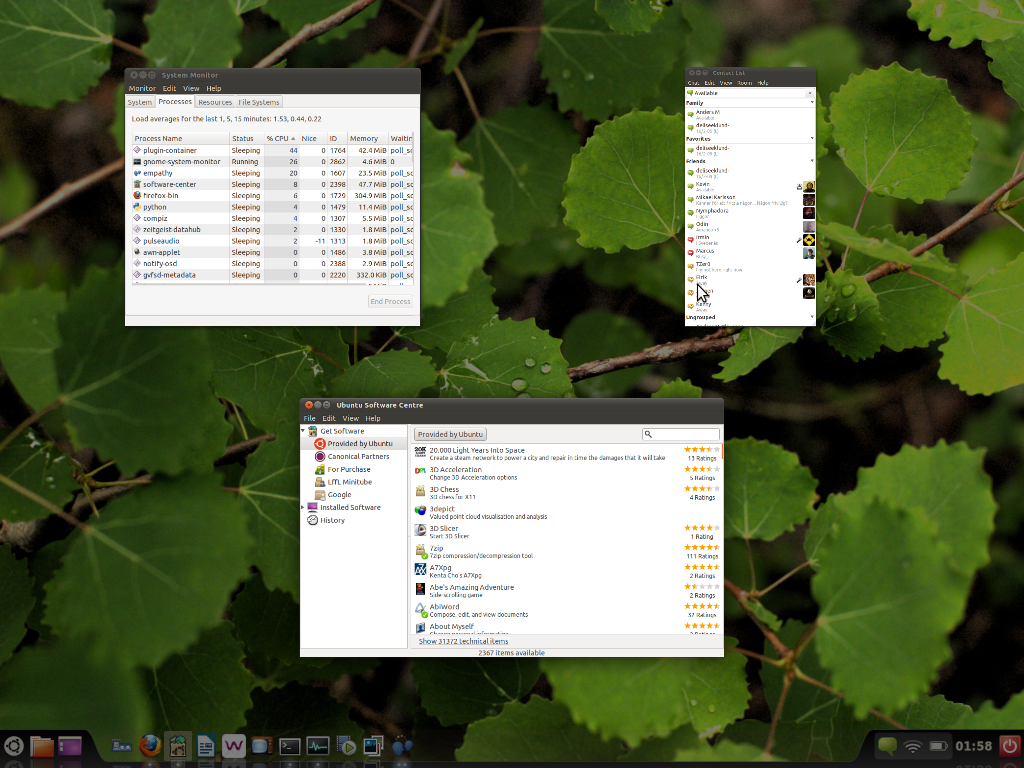Screen dimensions: 1024x768
Task: Click the red power button in tray
Action: click(1010, 746)
